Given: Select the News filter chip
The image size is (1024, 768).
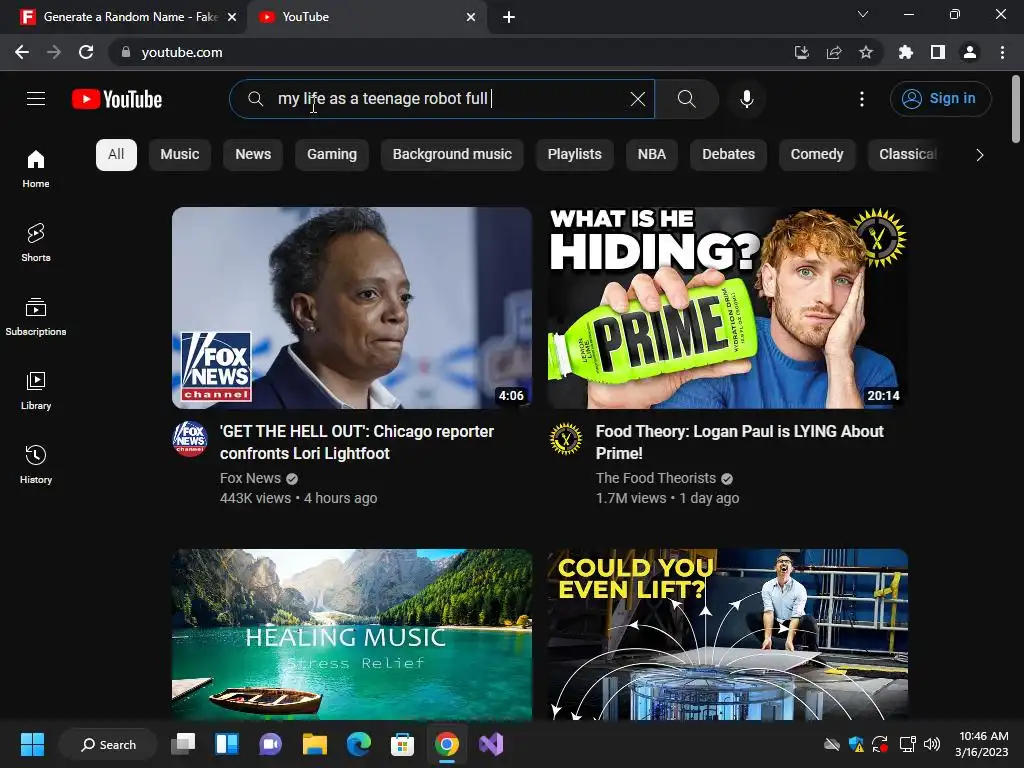Looking at the screenshot, I should [253, 155].
